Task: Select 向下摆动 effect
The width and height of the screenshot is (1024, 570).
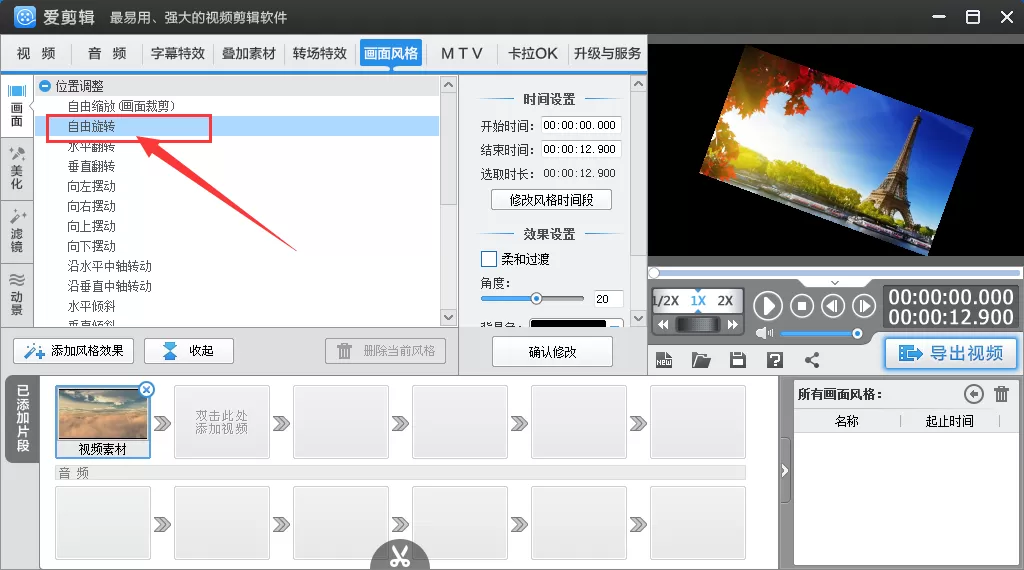Action: [91, 246]
